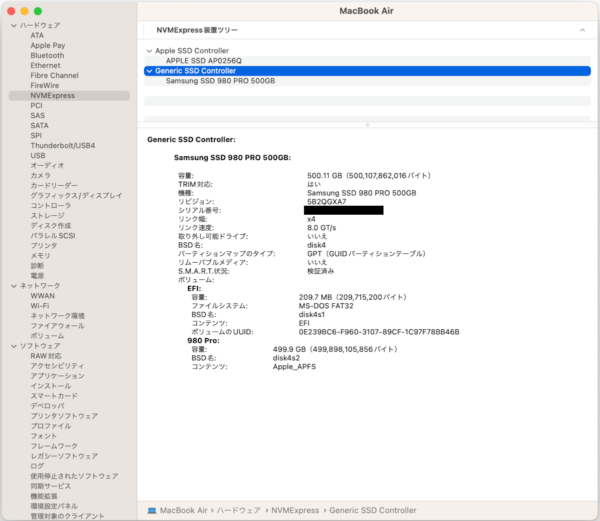Image resolution: width=600 pixels, height=521 pixels.
Task: Open プリンタ hardware entry
Action: point(44,246)
